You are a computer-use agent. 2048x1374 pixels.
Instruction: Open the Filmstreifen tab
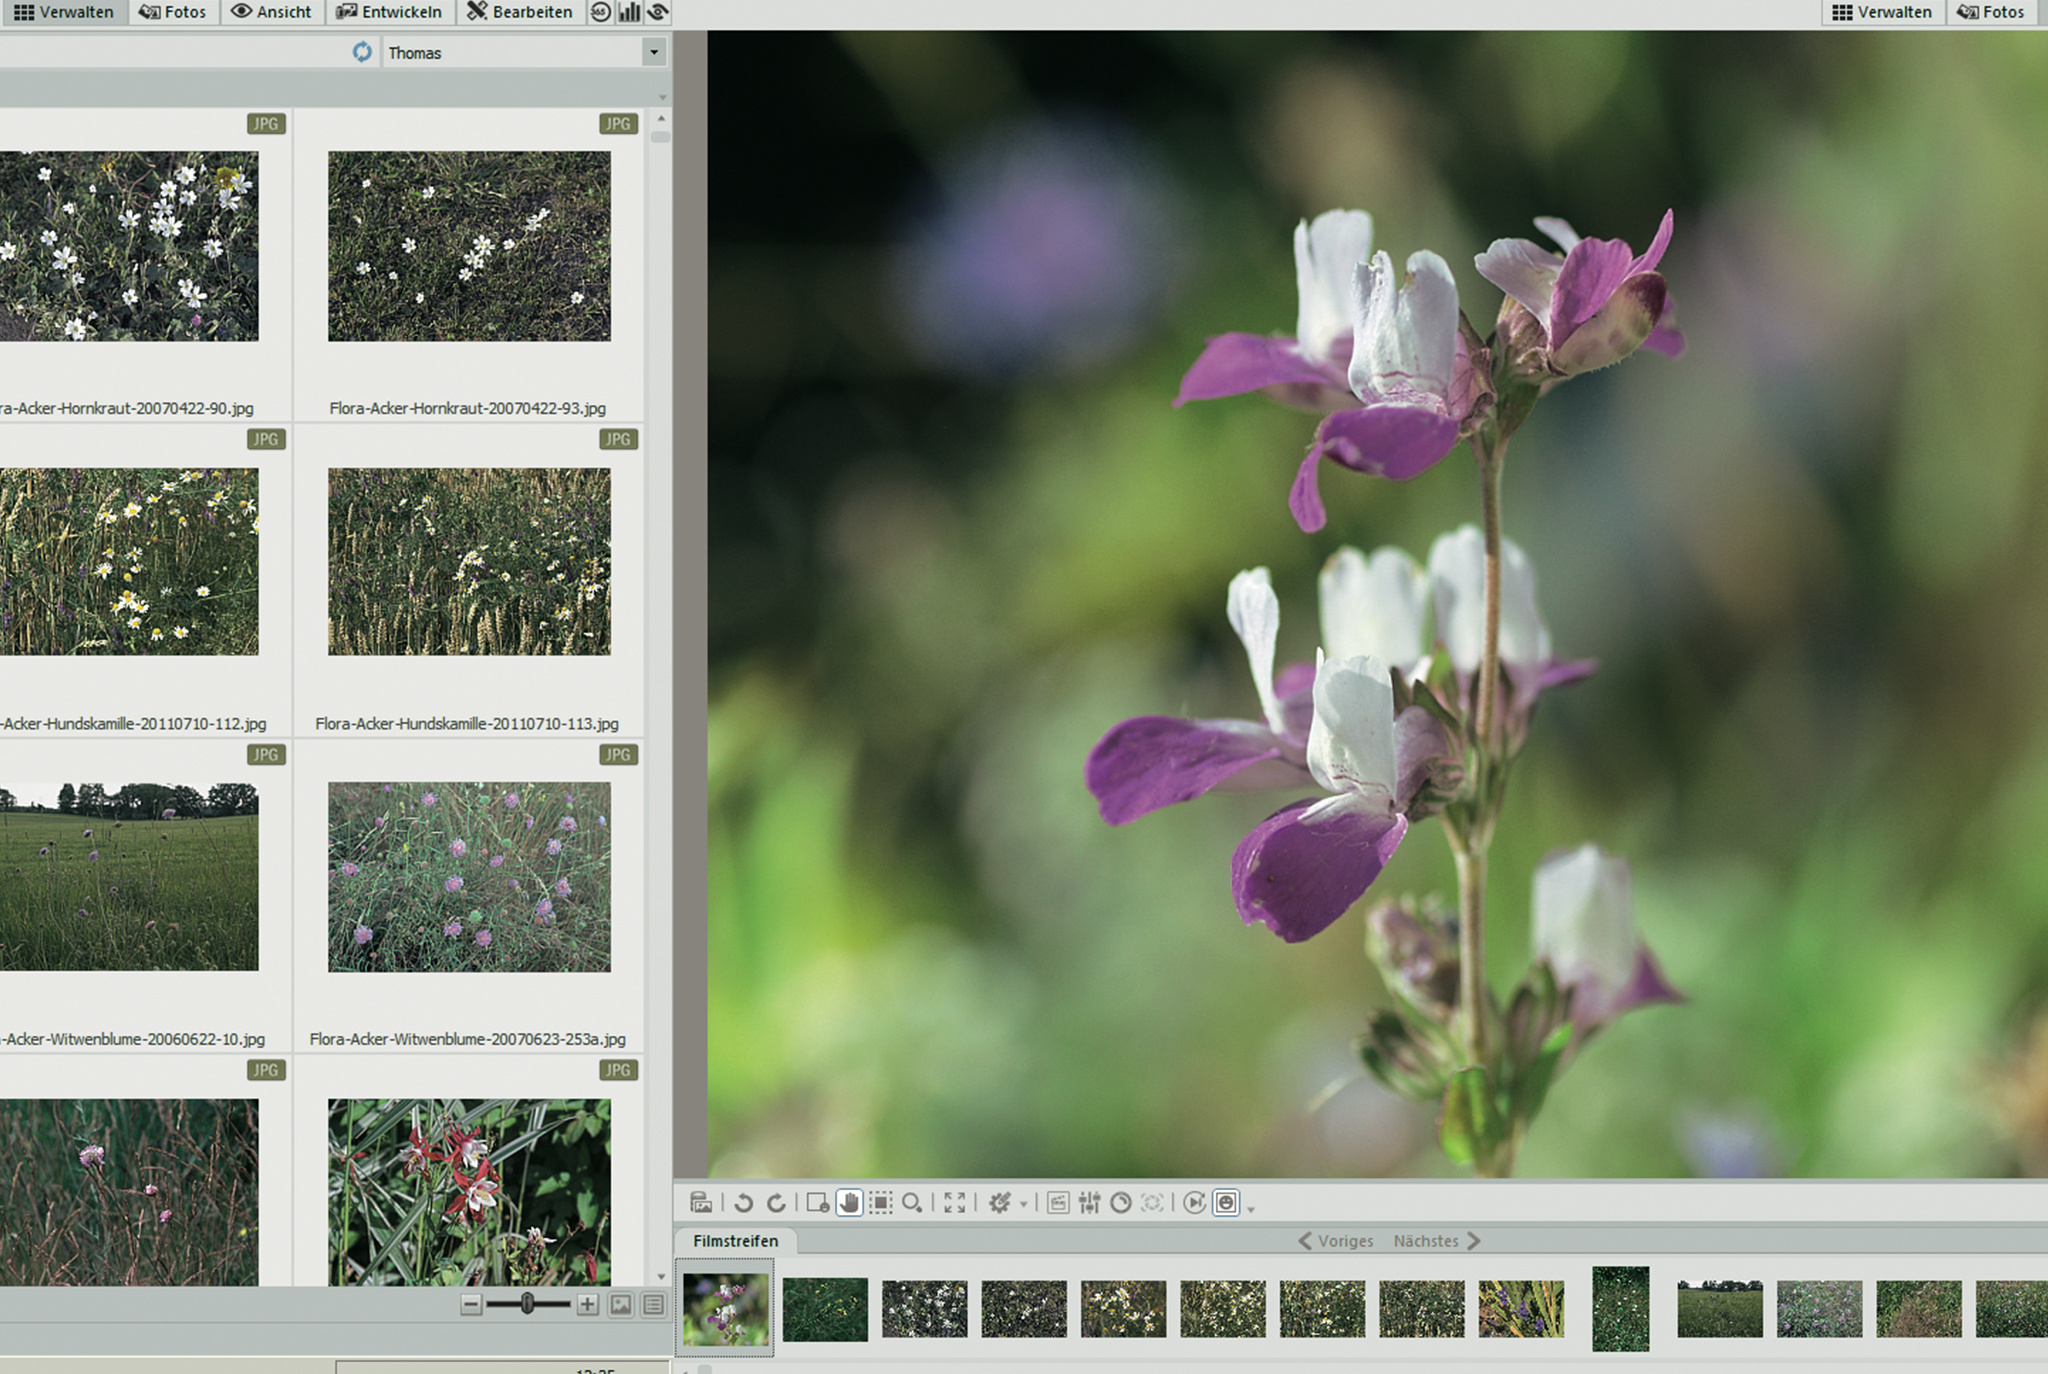pos(735,1241)
